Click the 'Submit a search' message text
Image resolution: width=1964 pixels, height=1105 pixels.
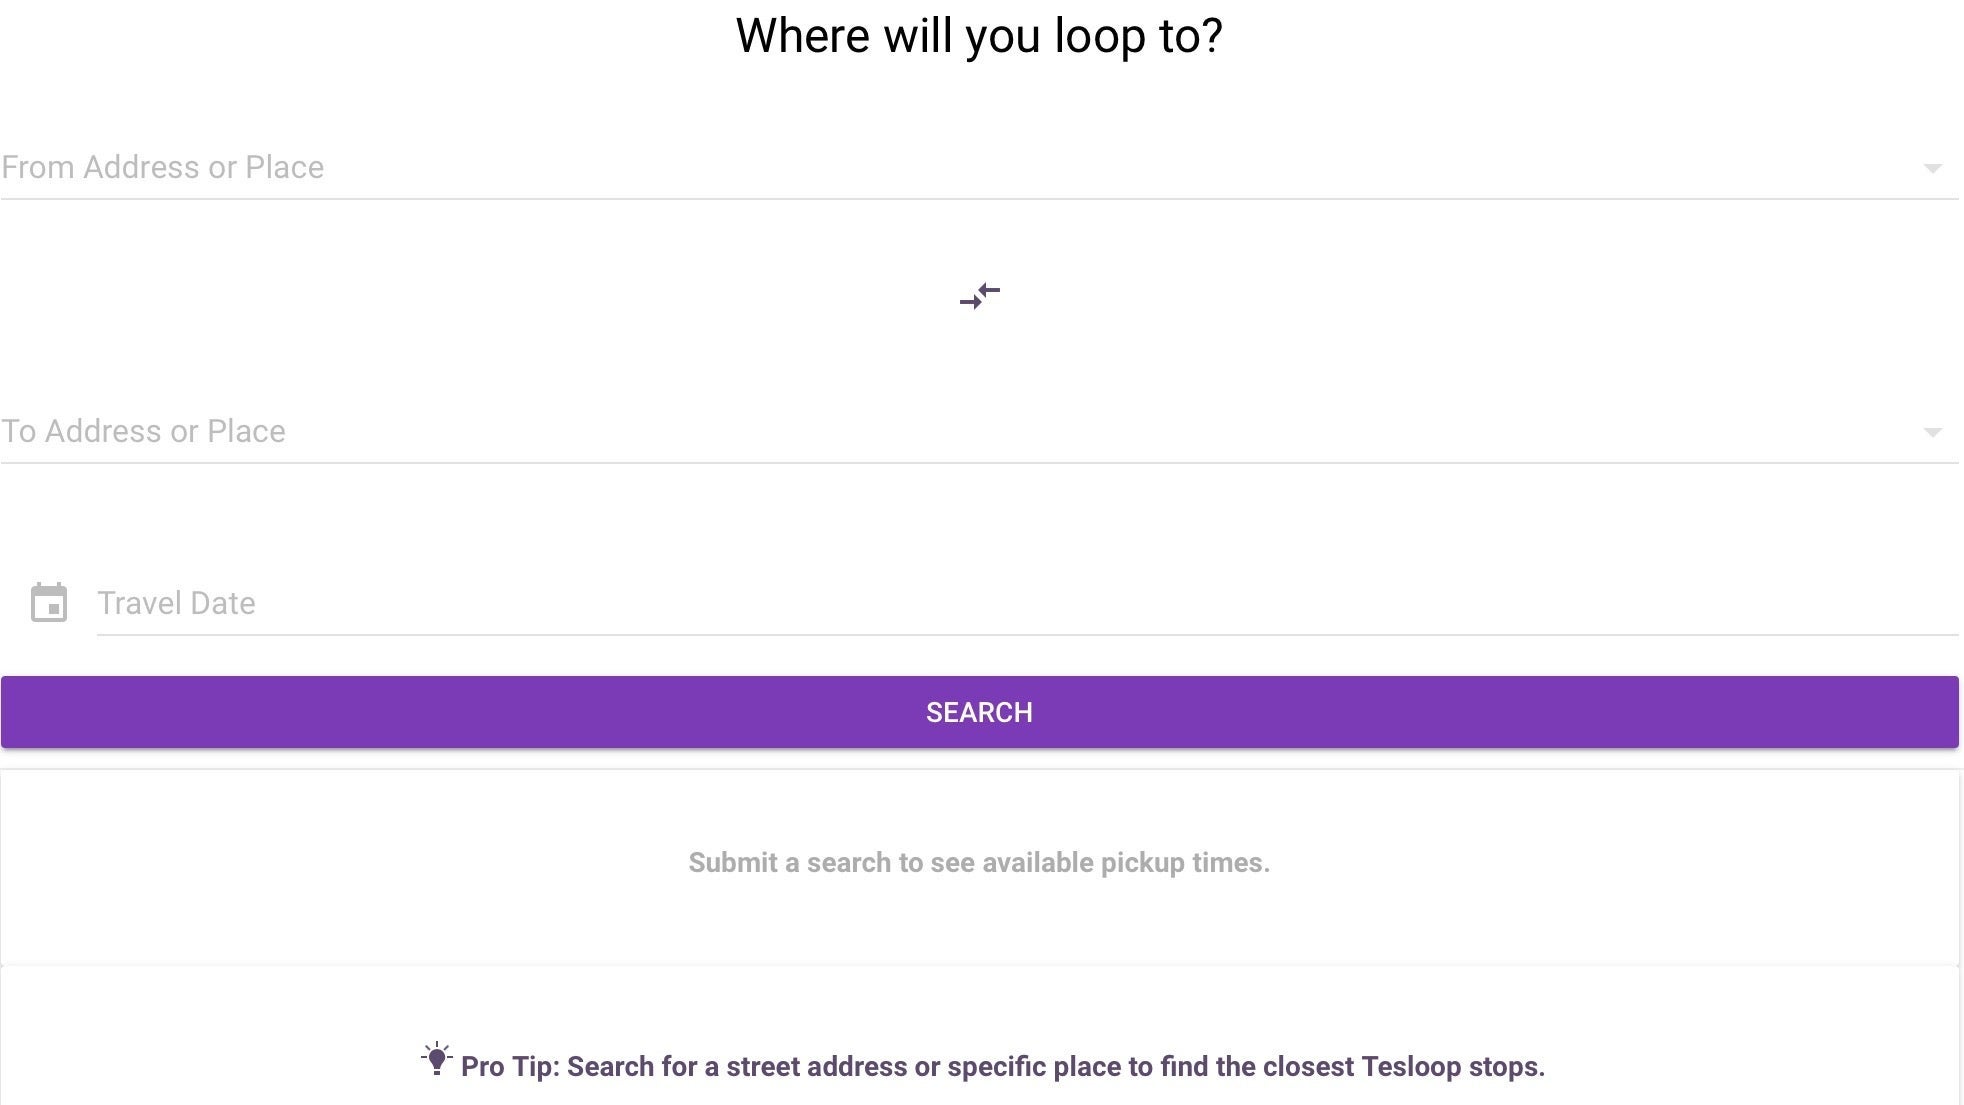(979, 863)
